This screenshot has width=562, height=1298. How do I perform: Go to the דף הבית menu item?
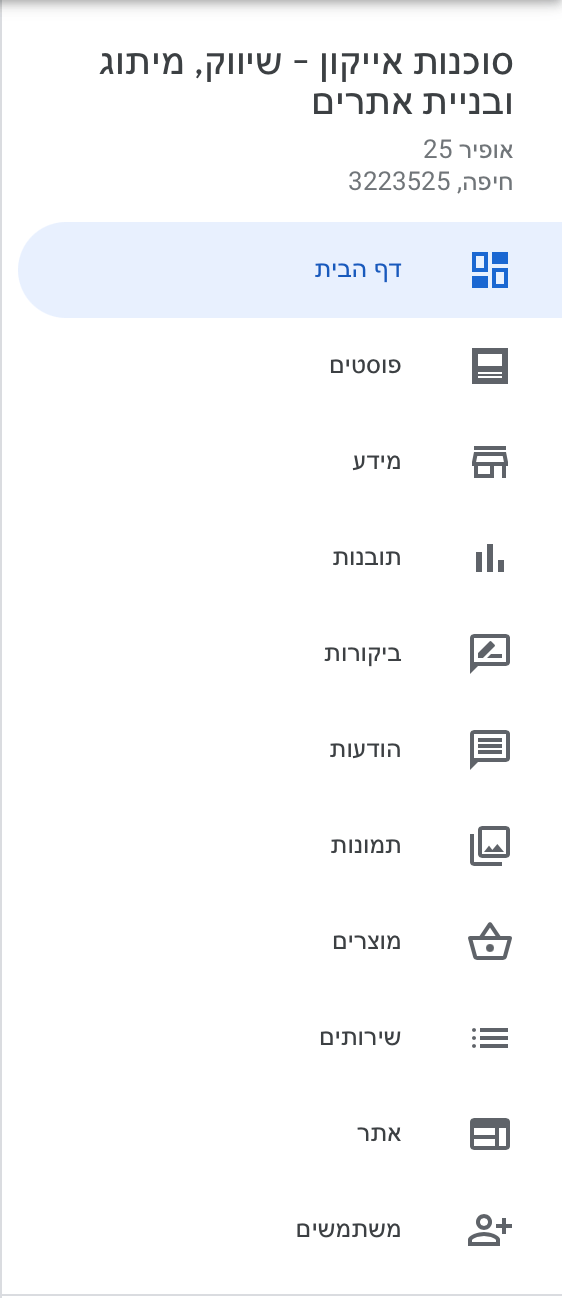[290, 270]
